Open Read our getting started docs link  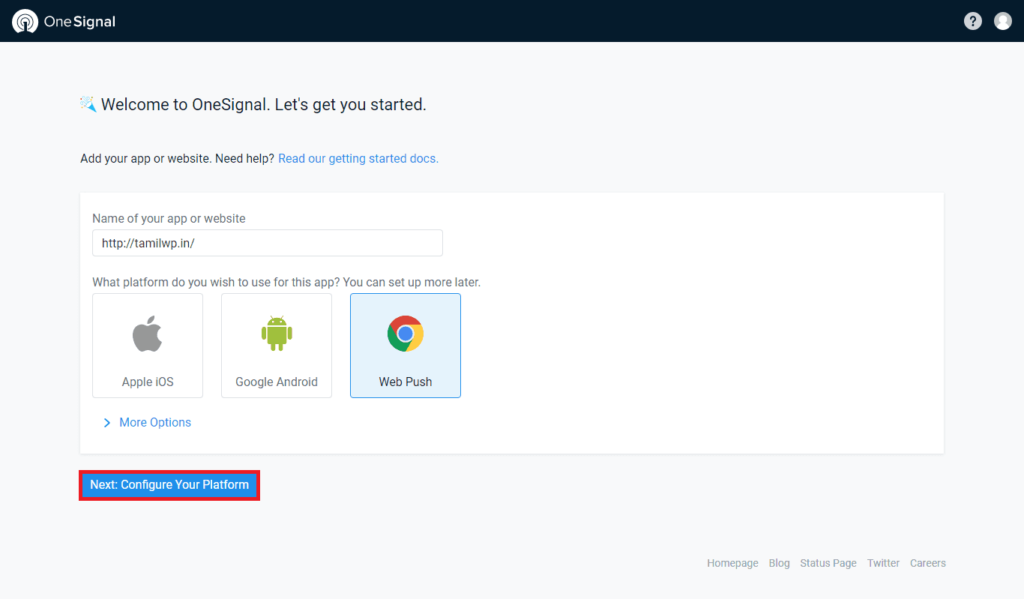[x=358, y=159]
